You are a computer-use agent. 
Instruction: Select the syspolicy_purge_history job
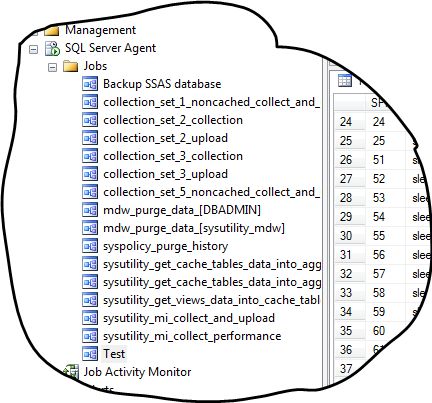tap(166, 246)
